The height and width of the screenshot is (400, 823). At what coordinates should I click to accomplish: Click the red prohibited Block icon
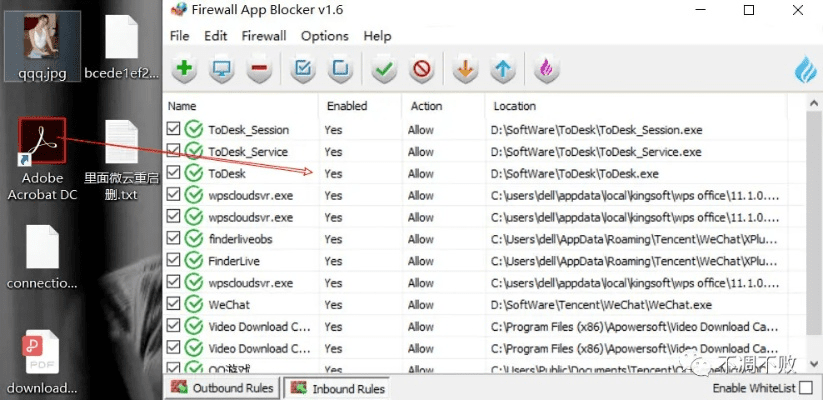click(x=421, y=70)
